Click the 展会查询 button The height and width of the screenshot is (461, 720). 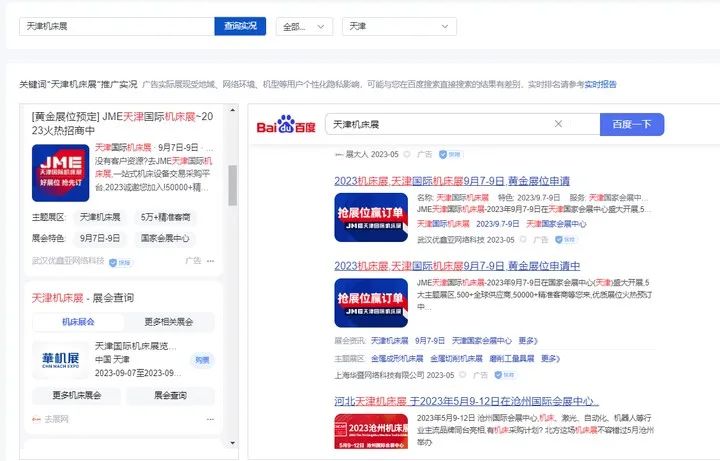point(170,395)
